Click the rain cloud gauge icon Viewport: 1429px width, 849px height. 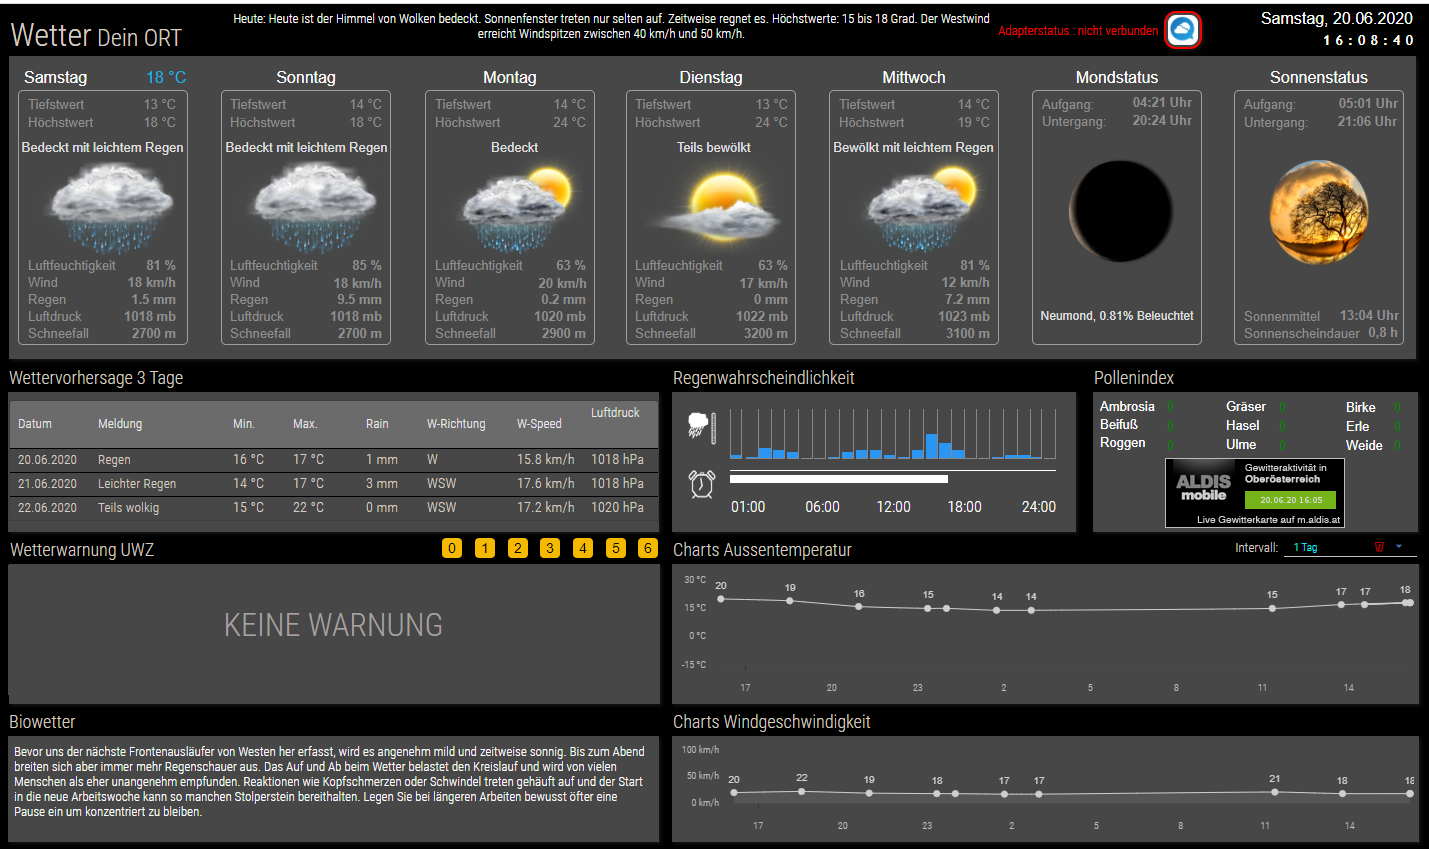point(701,427)
